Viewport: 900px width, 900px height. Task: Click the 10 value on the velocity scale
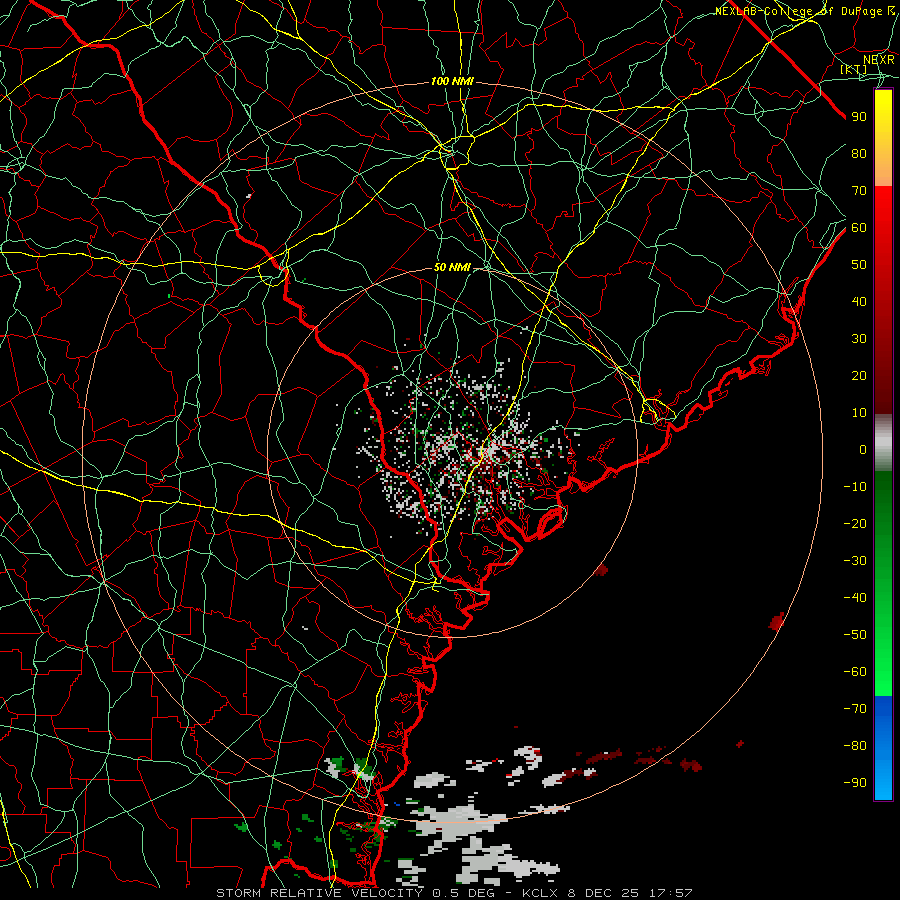click(x=859, y=413)
